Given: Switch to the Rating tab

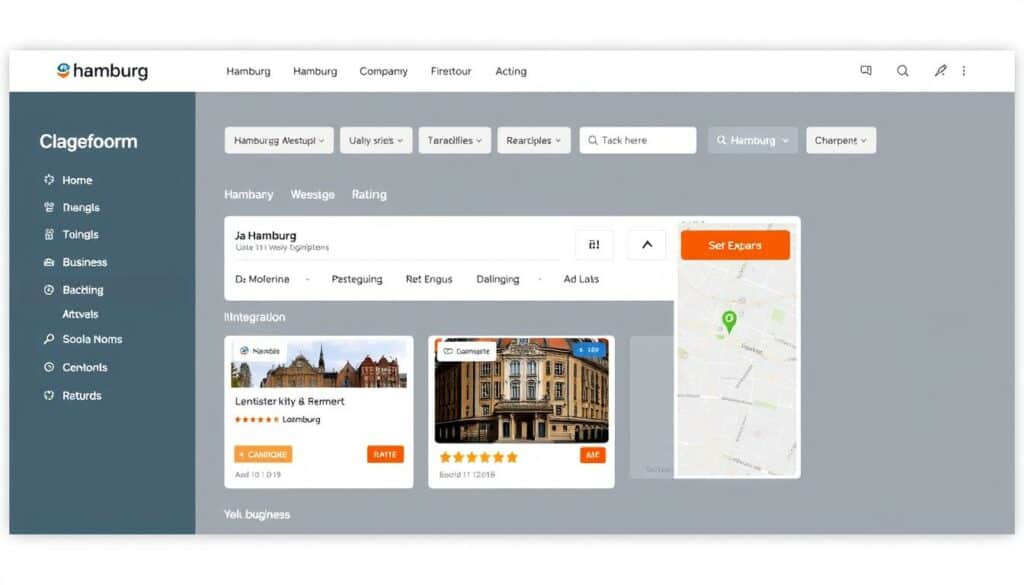Looking at the screenshot, I should pyautogui.click(x=369, y=194).
